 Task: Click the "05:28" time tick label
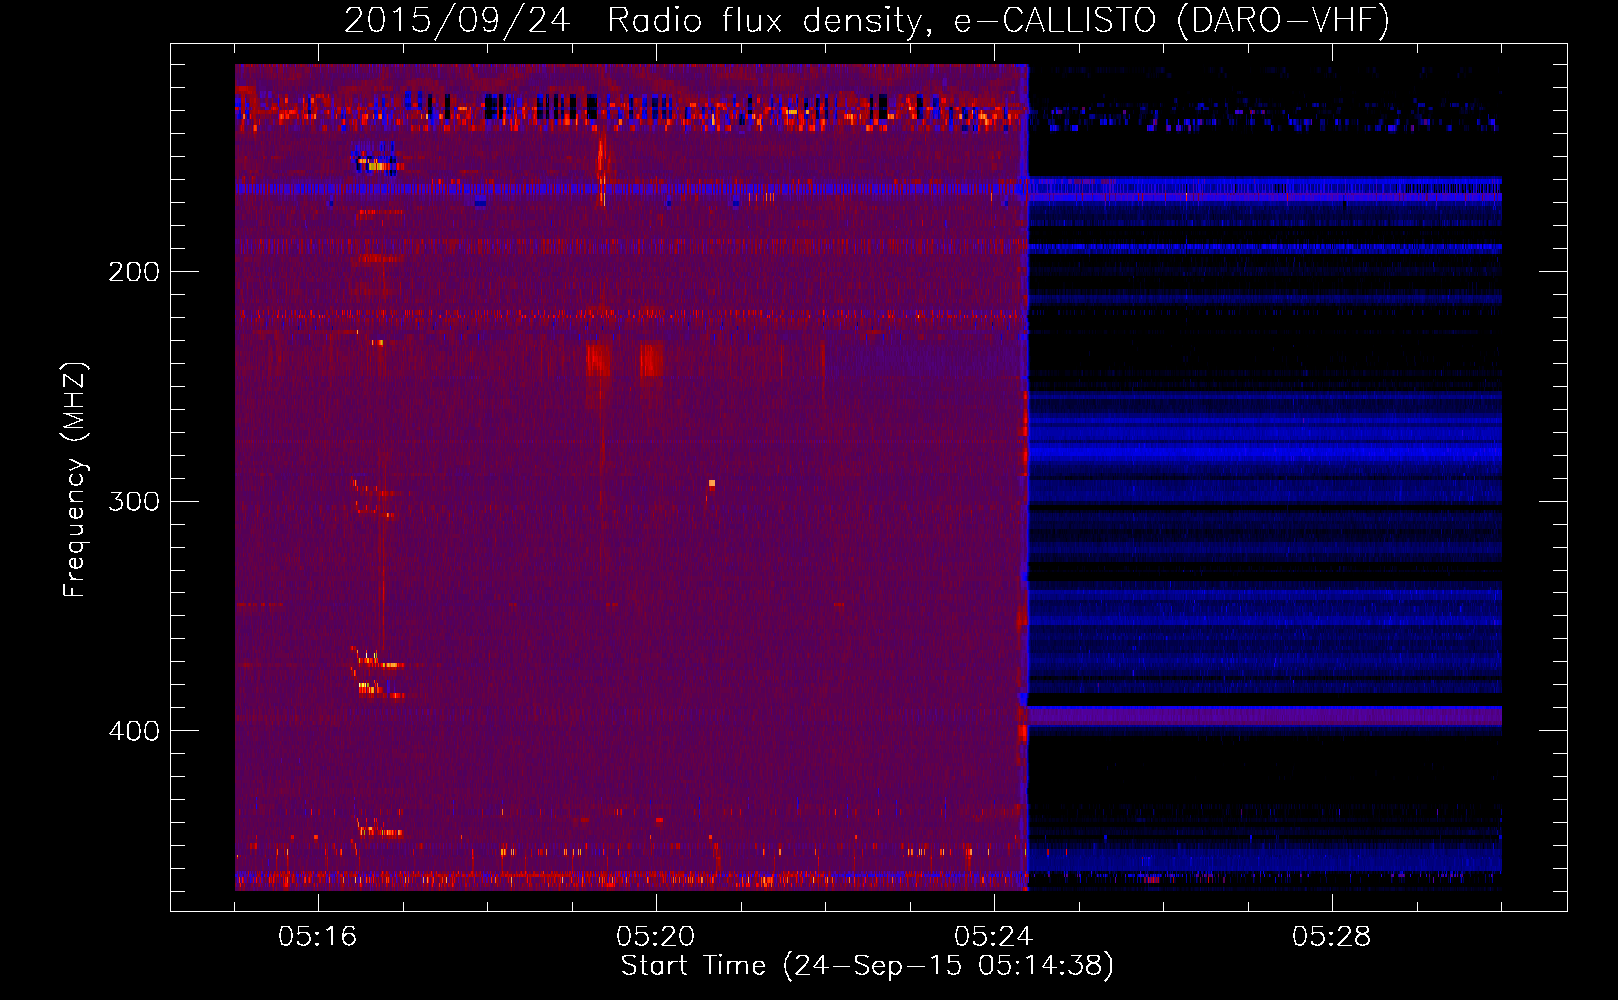(1331, 937)
